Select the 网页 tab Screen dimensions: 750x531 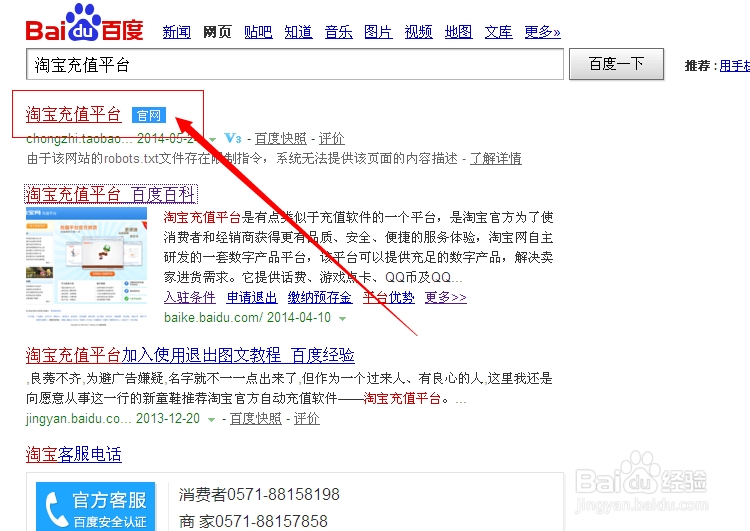217,32
